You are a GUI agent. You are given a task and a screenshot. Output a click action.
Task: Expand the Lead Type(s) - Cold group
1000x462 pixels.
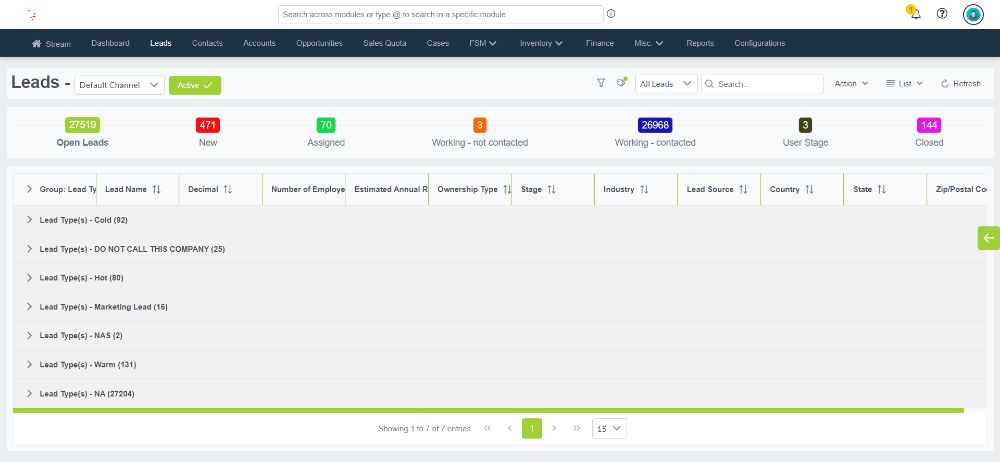click(29, 219)
